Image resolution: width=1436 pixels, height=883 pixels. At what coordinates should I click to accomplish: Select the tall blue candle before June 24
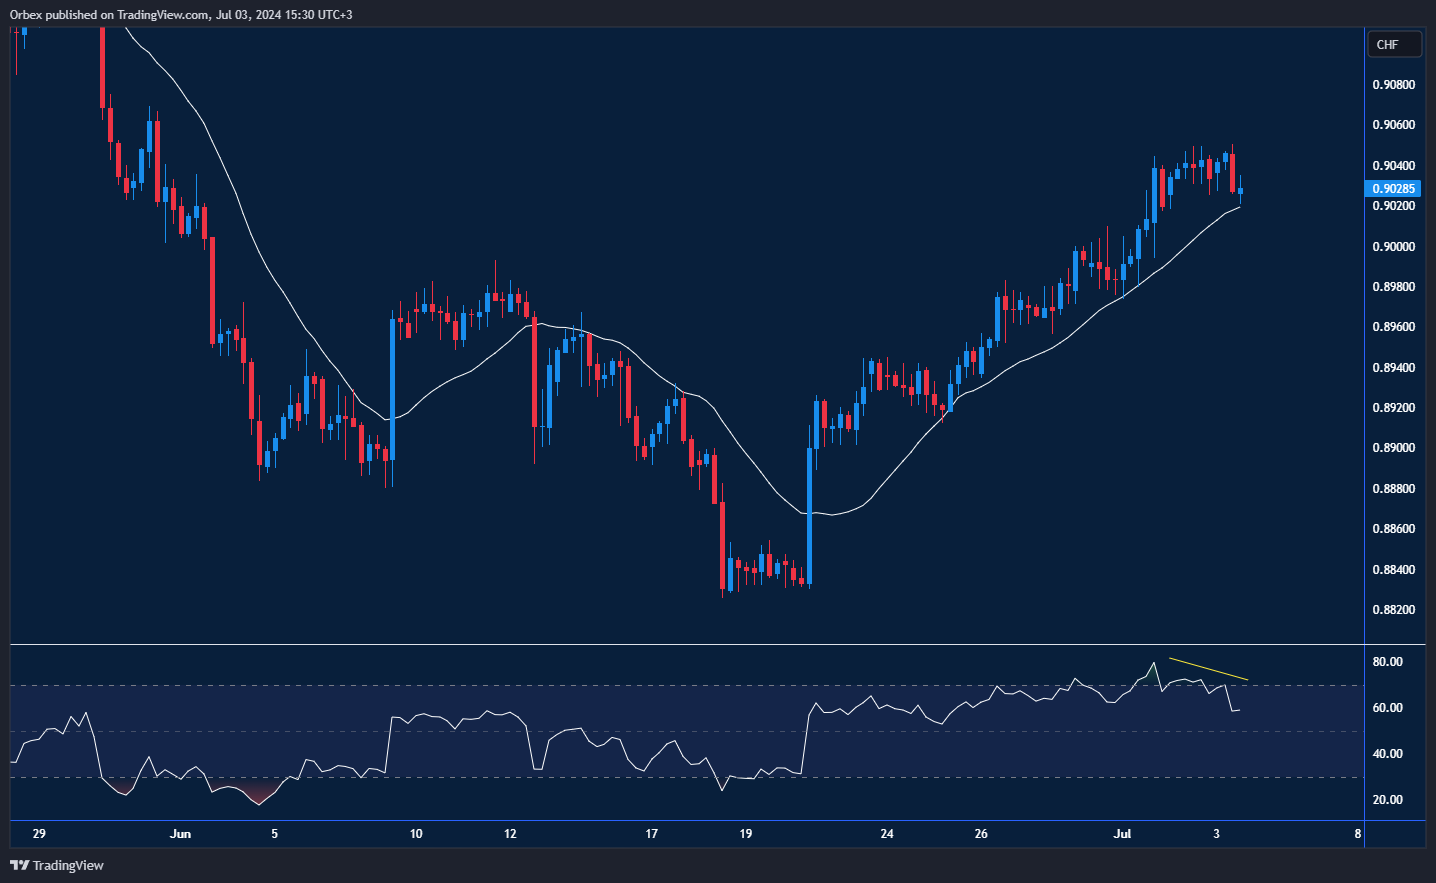coord(810,515)
